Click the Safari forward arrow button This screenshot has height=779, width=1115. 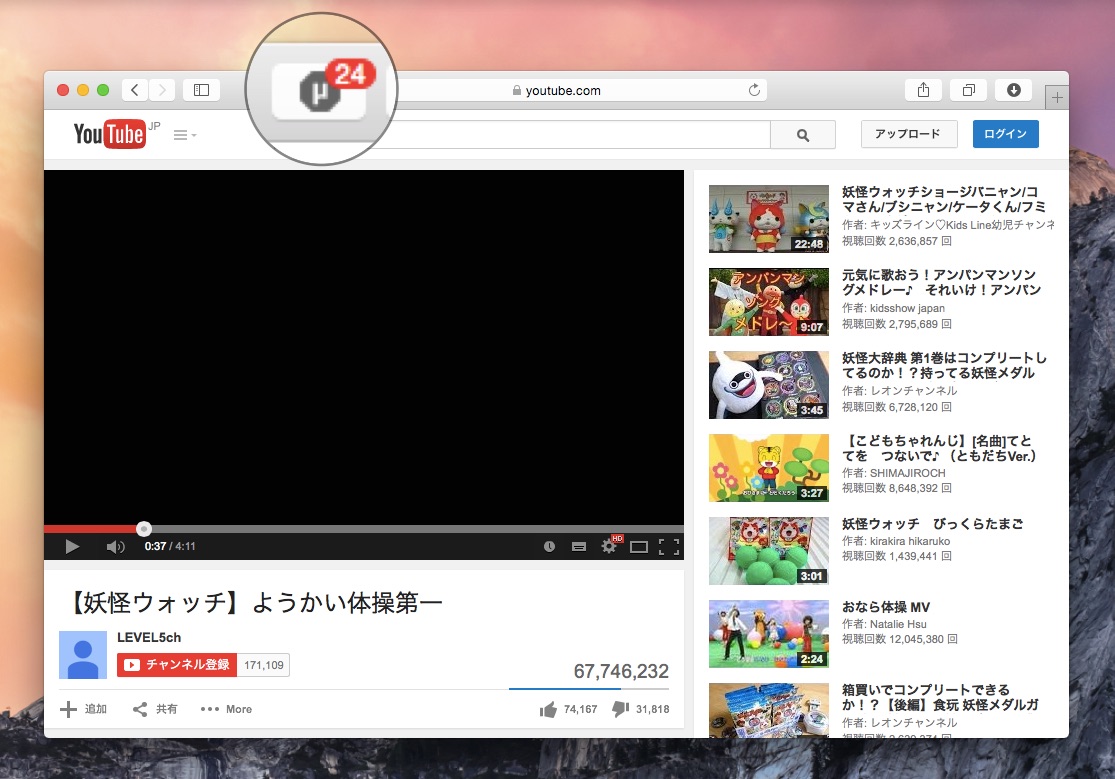[x=162, y=90]
